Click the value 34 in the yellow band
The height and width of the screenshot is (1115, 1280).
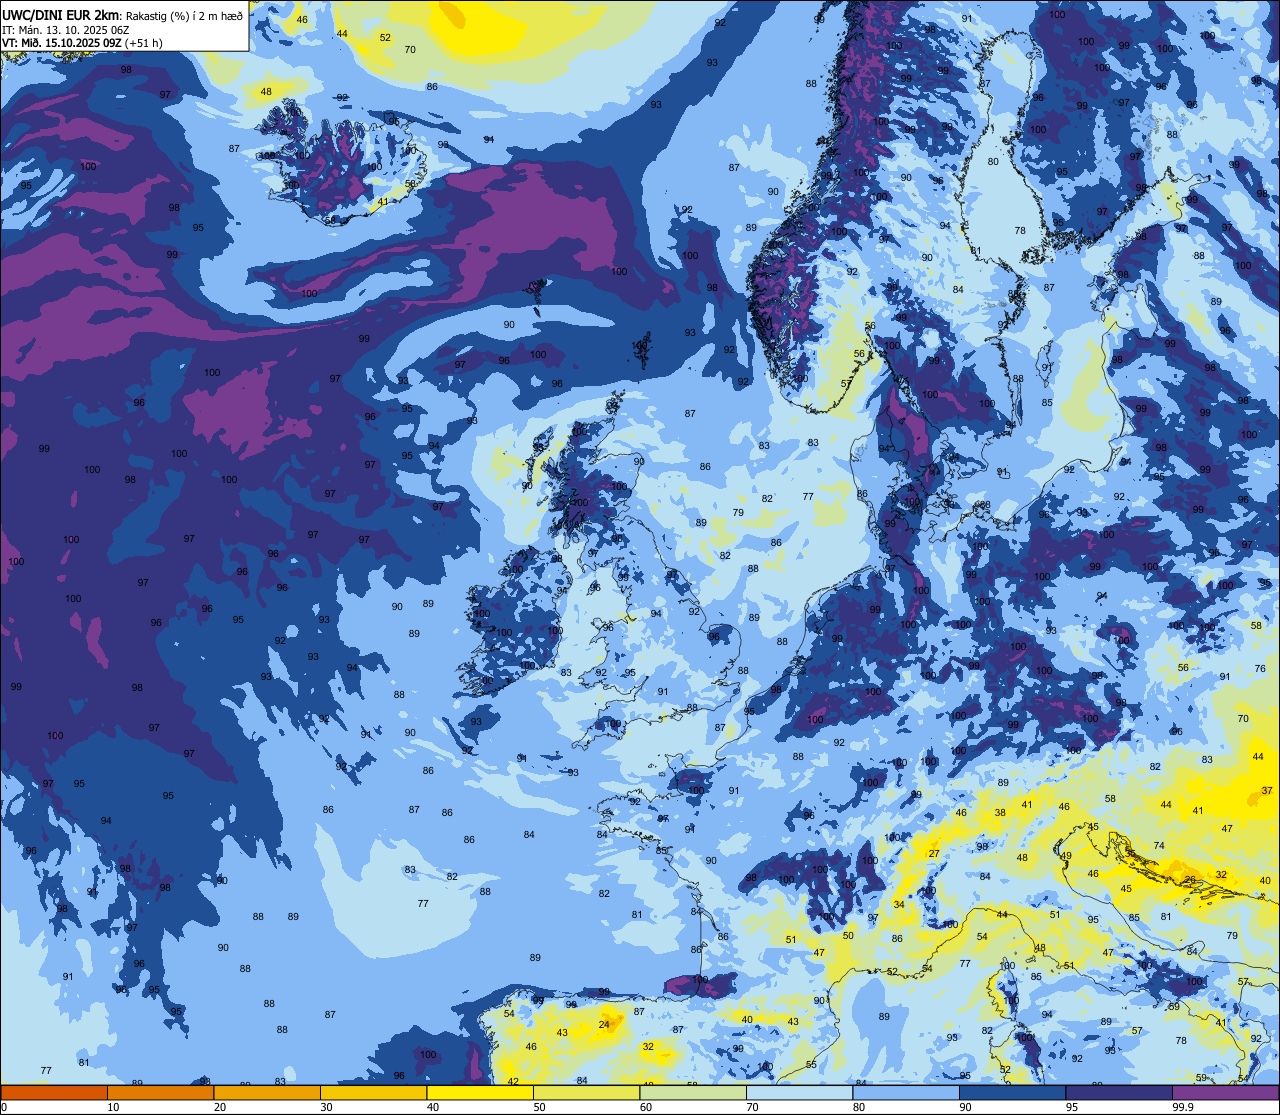(x=899, y=905)
